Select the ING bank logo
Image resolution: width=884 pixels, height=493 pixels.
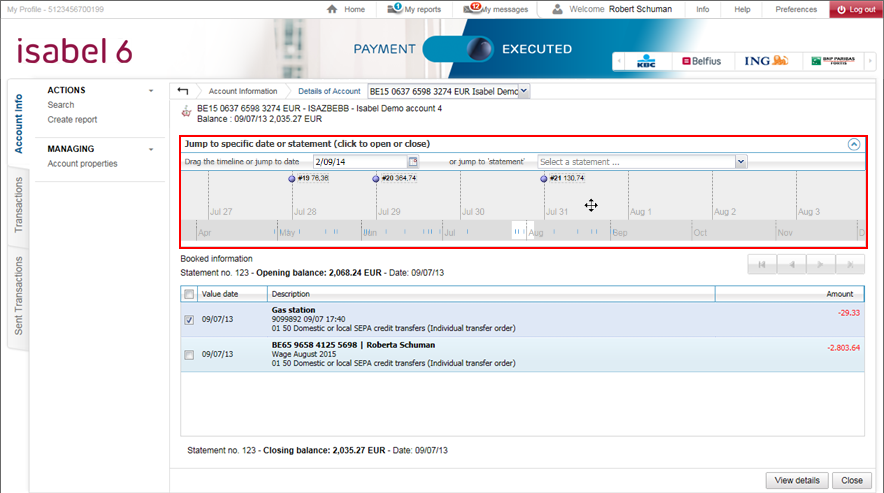[x=766, y=60]
